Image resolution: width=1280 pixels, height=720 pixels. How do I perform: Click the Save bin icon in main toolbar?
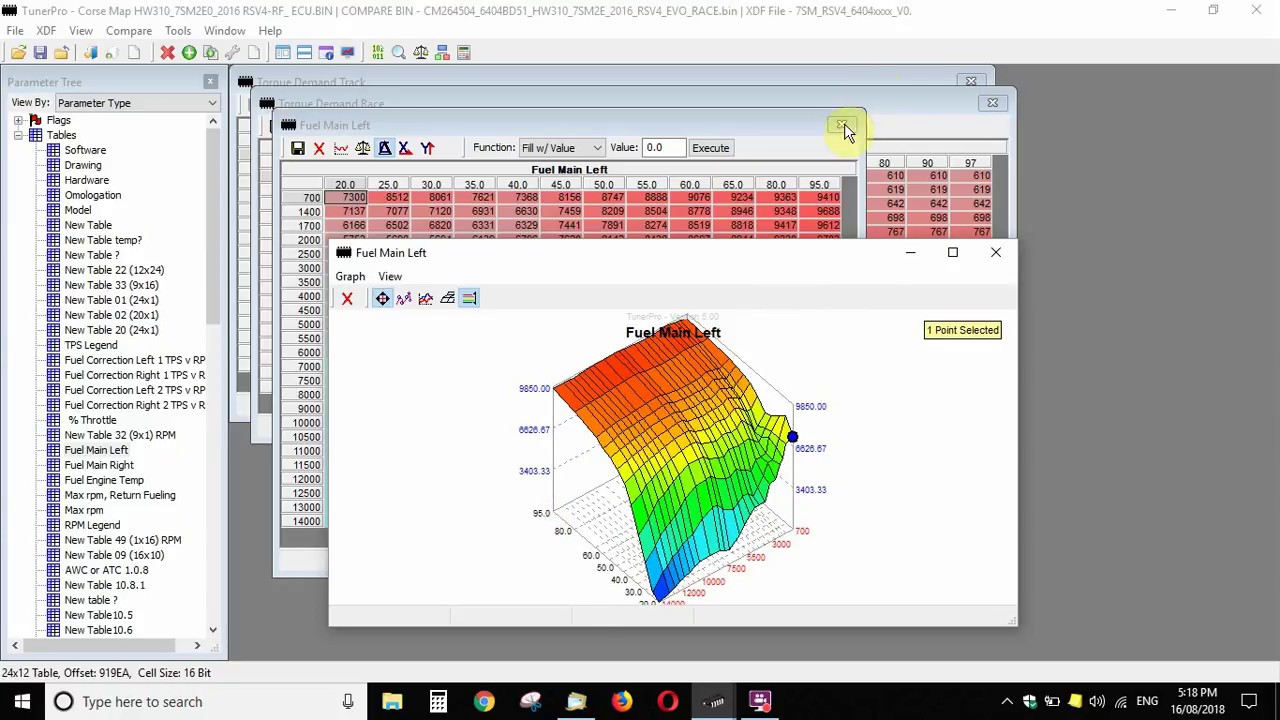coord(40,52)
